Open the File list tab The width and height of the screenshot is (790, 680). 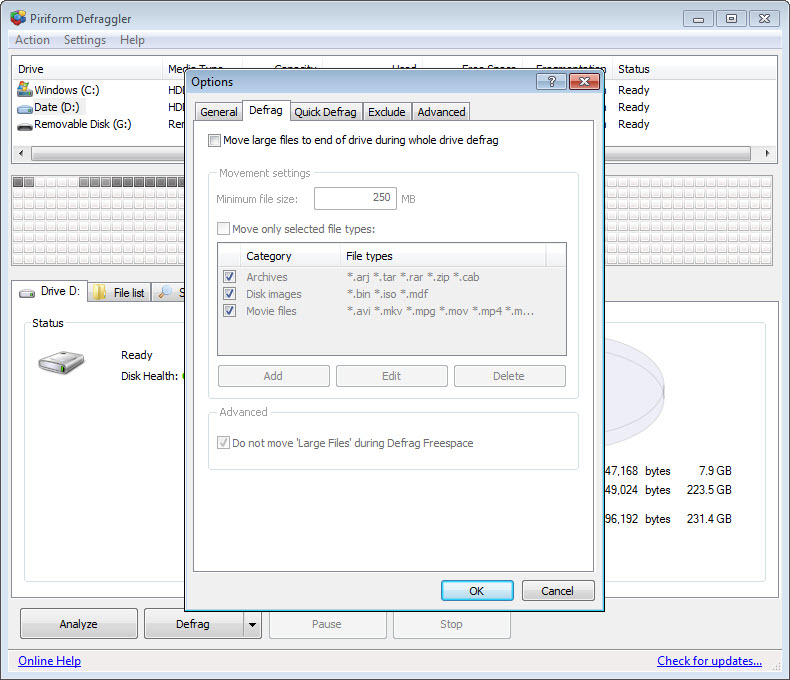coord(120,292)
